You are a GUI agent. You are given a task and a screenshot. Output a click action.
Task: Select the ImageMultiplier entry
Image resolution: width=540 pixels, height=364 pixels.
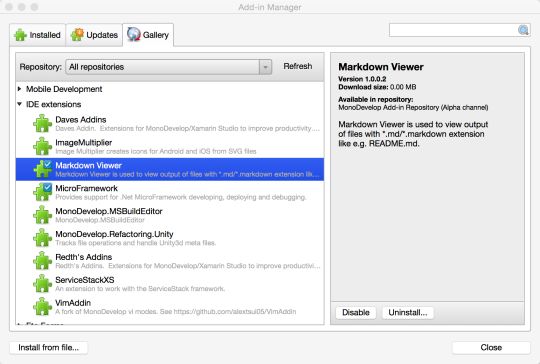[x=170, y=146]
